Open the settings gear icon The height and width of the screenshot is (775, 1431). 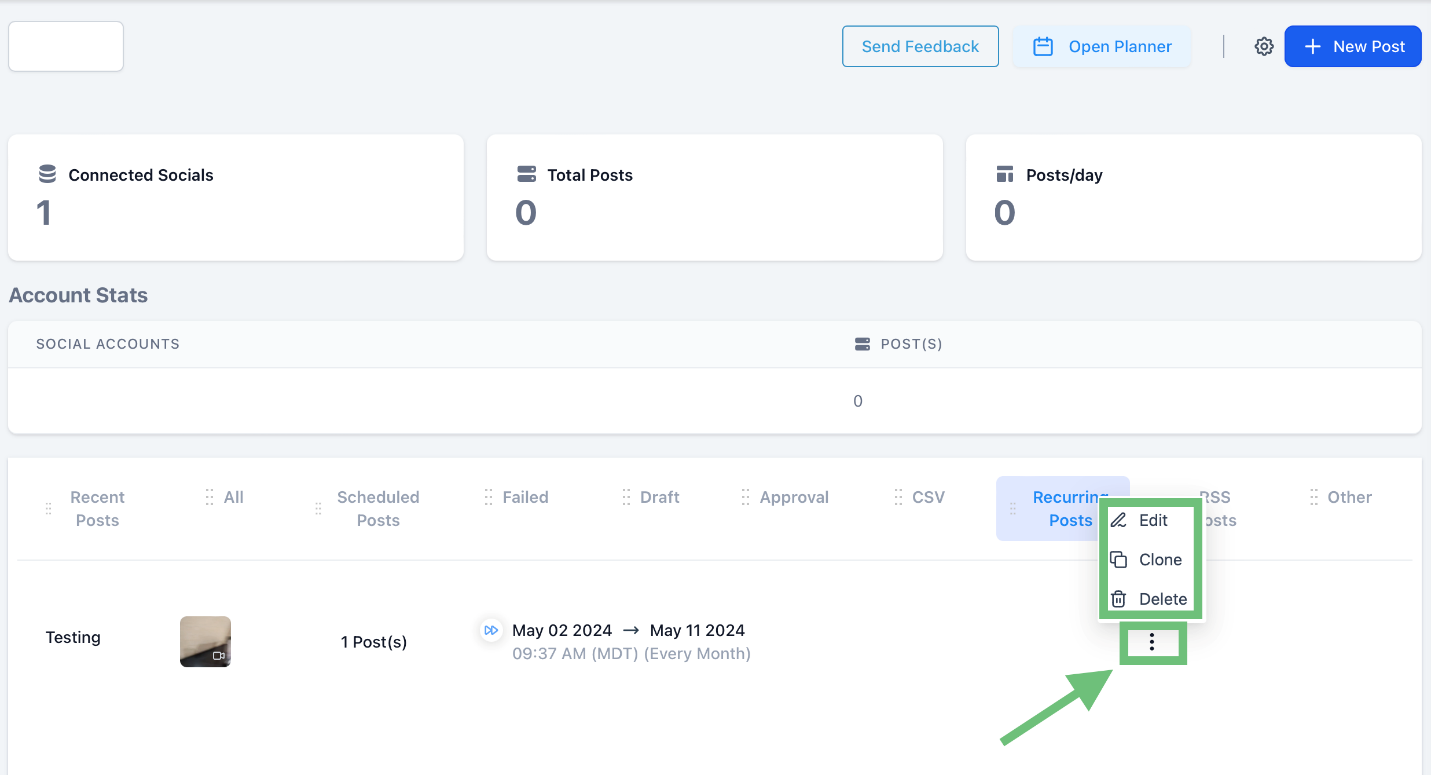(1264, 47)
